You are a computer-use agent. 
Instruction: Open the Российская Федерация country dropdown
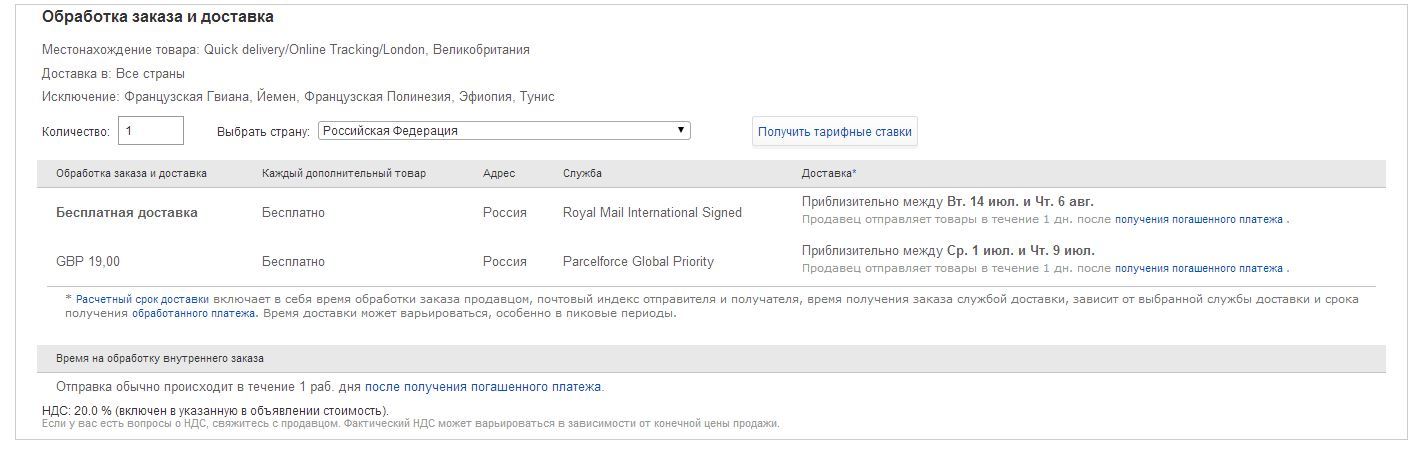click(x=504, y=131)
